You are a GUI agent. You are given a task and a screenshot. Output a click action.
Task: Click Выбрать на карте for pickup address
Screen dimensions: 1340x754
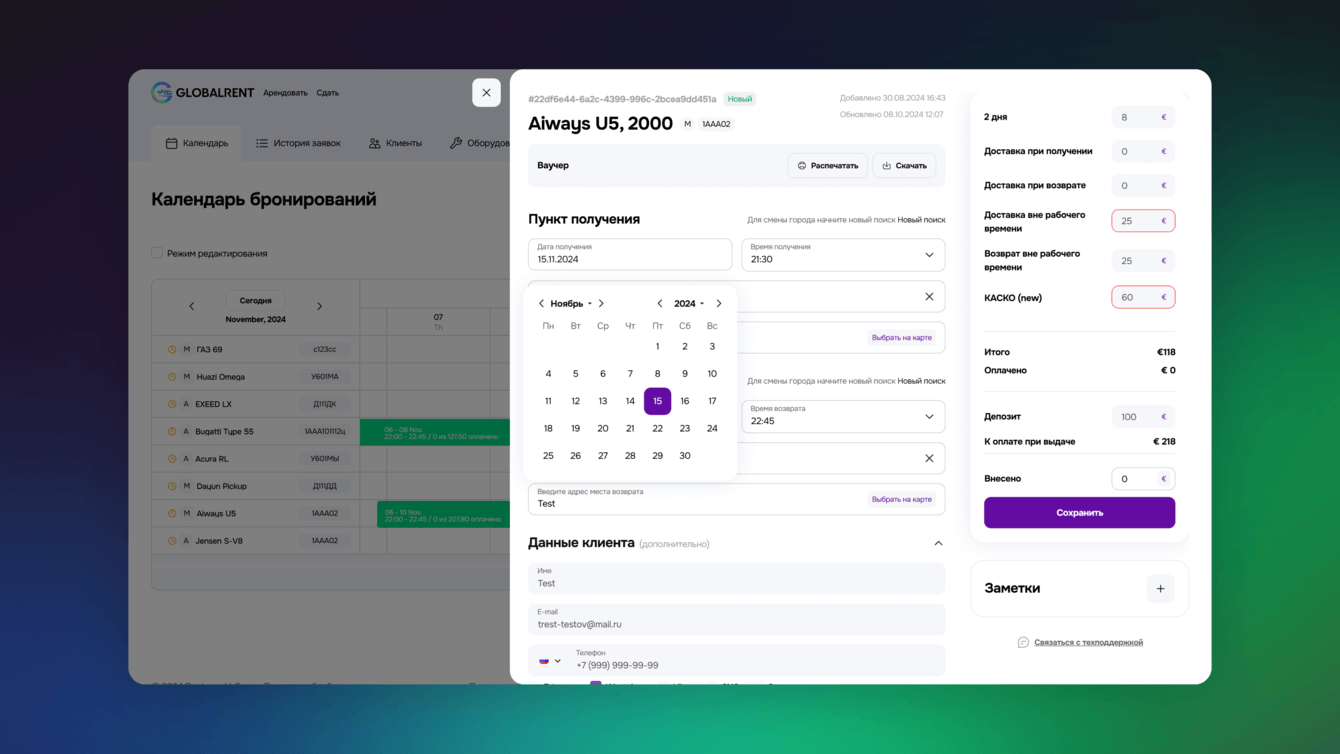click(x=902, y=338)
